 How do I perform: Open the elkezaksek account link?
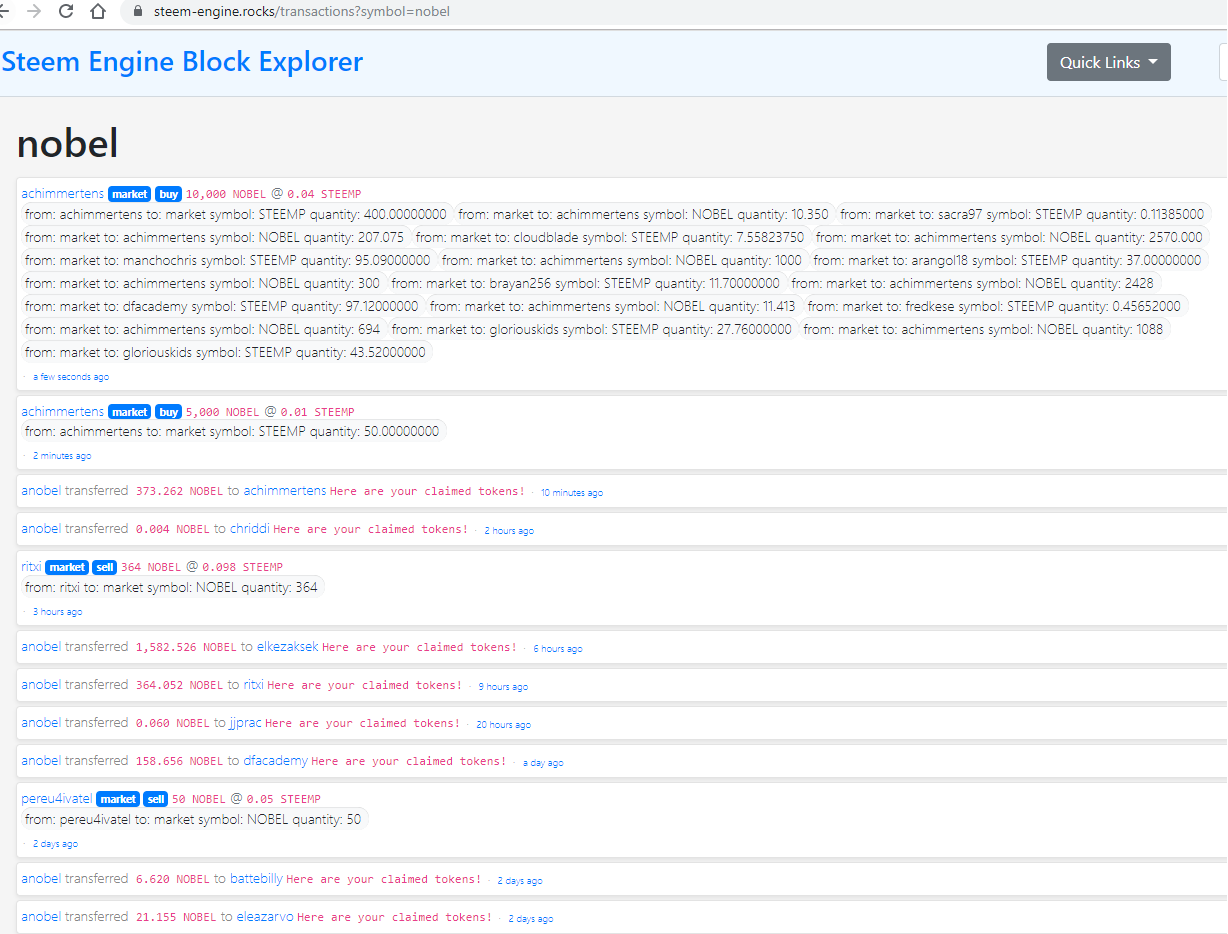coord(287,647)
